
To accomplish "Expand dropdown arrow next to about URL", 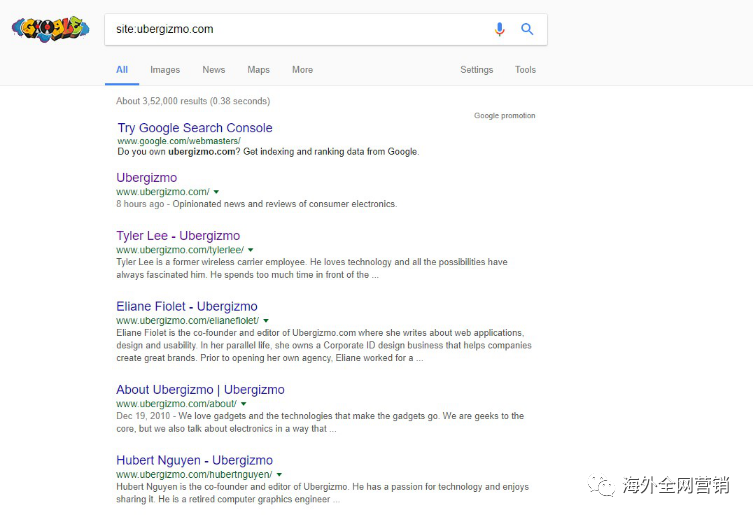I will (x=244, y=404).
